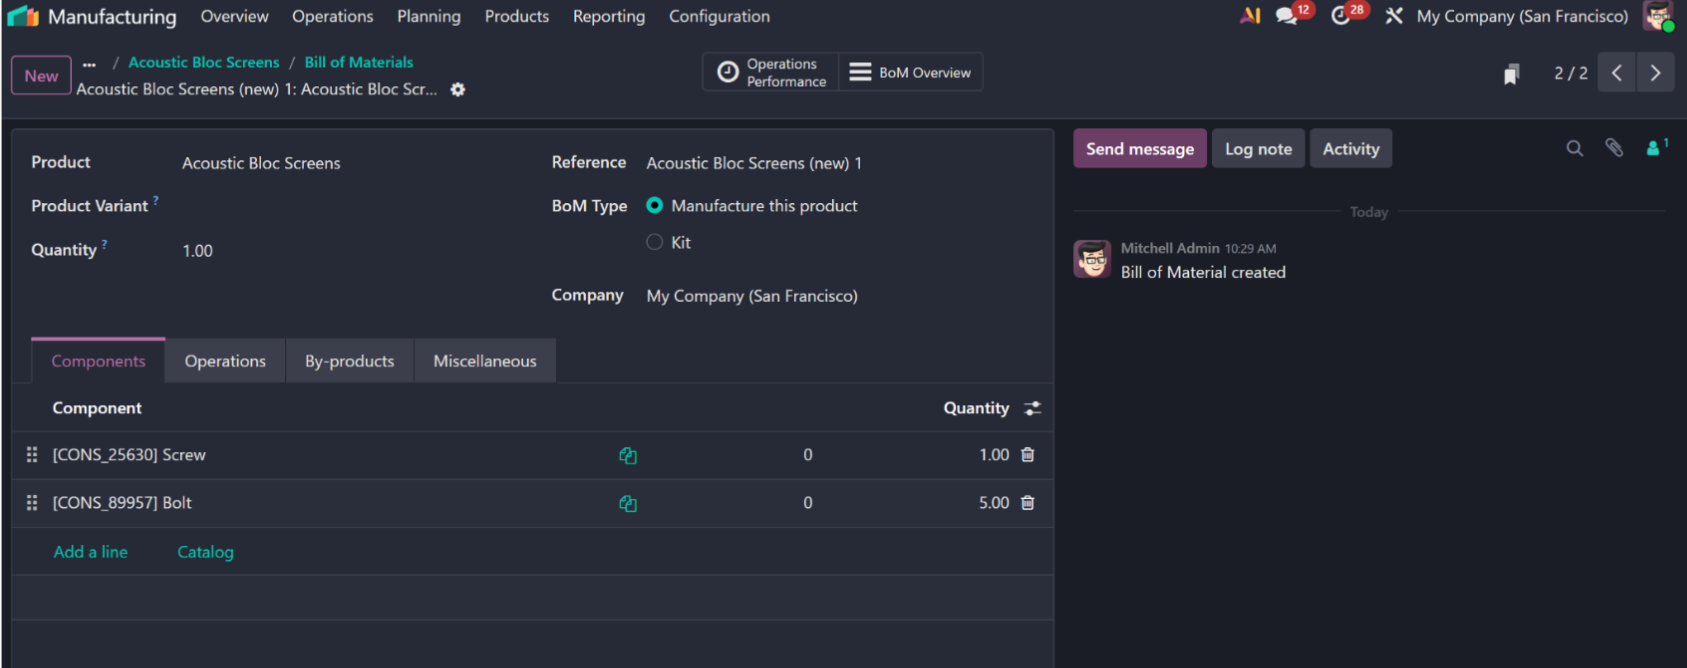1687x668 pixels.
Task: Open attachments paperclip icon in chatter
Action: click(x=1614, y=148)
